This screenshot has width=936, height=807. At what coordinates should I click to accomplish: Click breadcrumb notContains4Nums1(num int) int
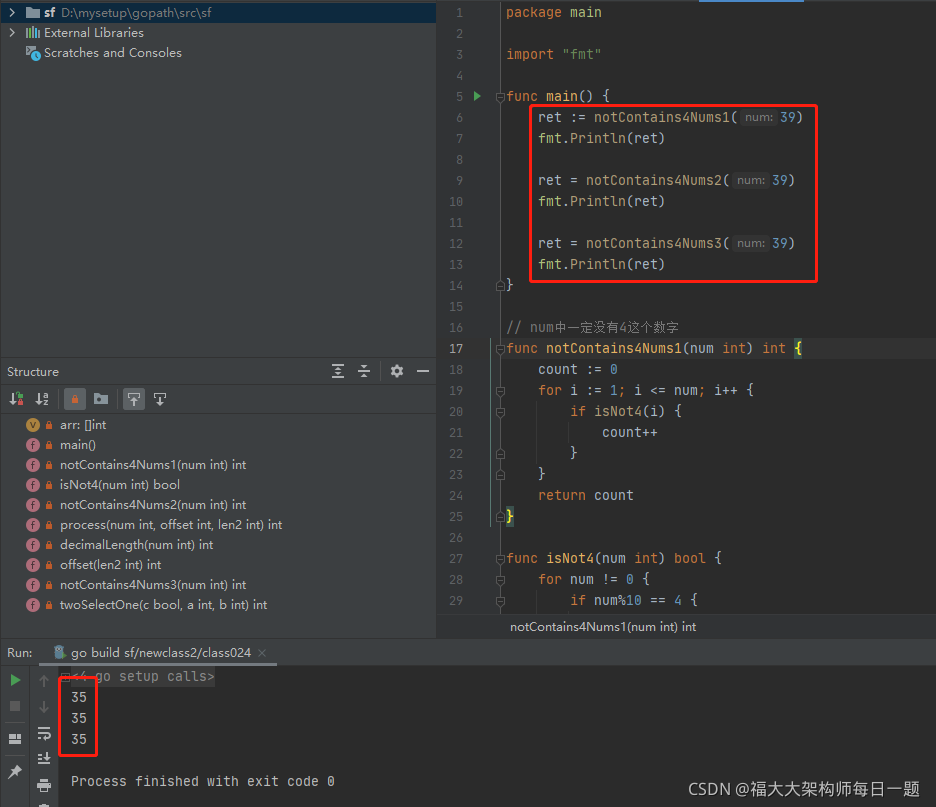coord(603,627)
